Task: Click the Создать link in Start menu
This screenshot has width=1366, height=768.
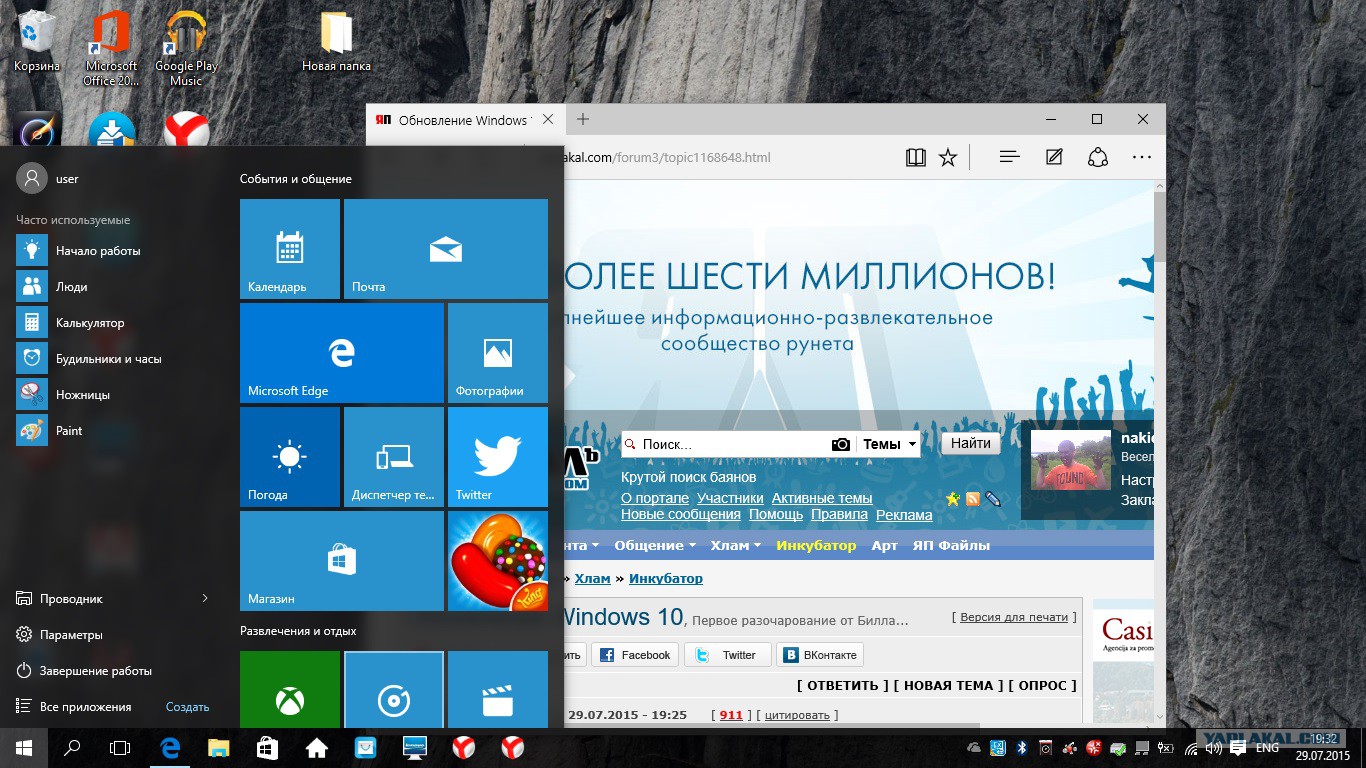Action: [x=187, y=706]
